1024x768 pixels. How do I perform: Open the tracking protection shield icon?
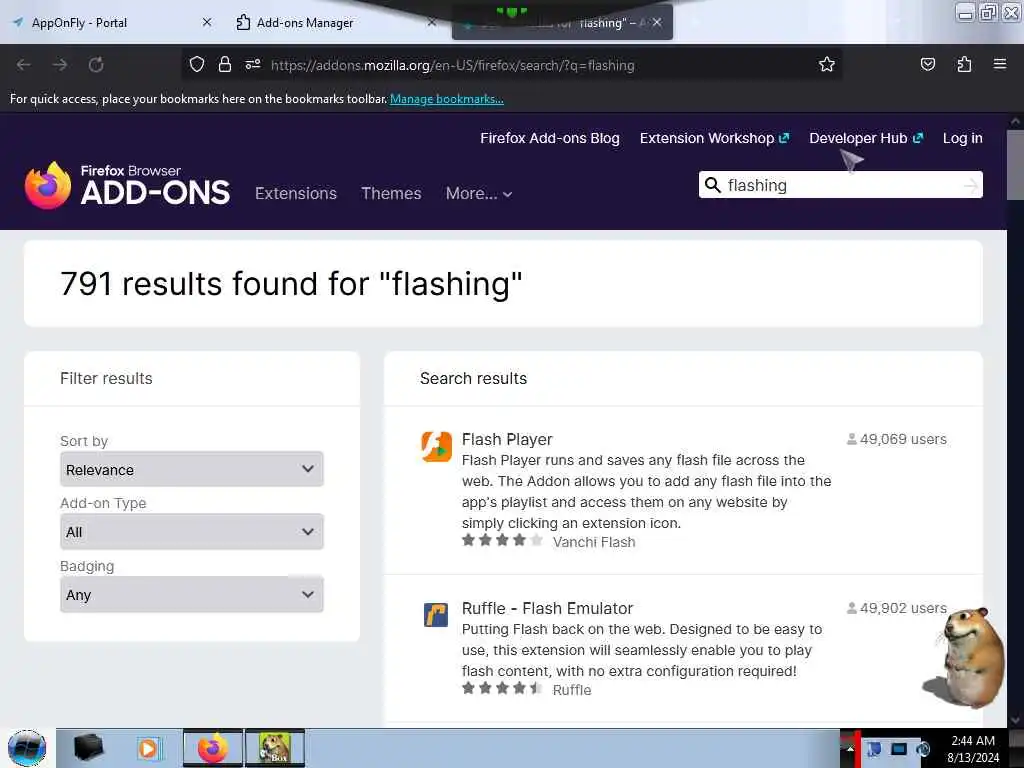pyautogui.click(x=197, y=65)
